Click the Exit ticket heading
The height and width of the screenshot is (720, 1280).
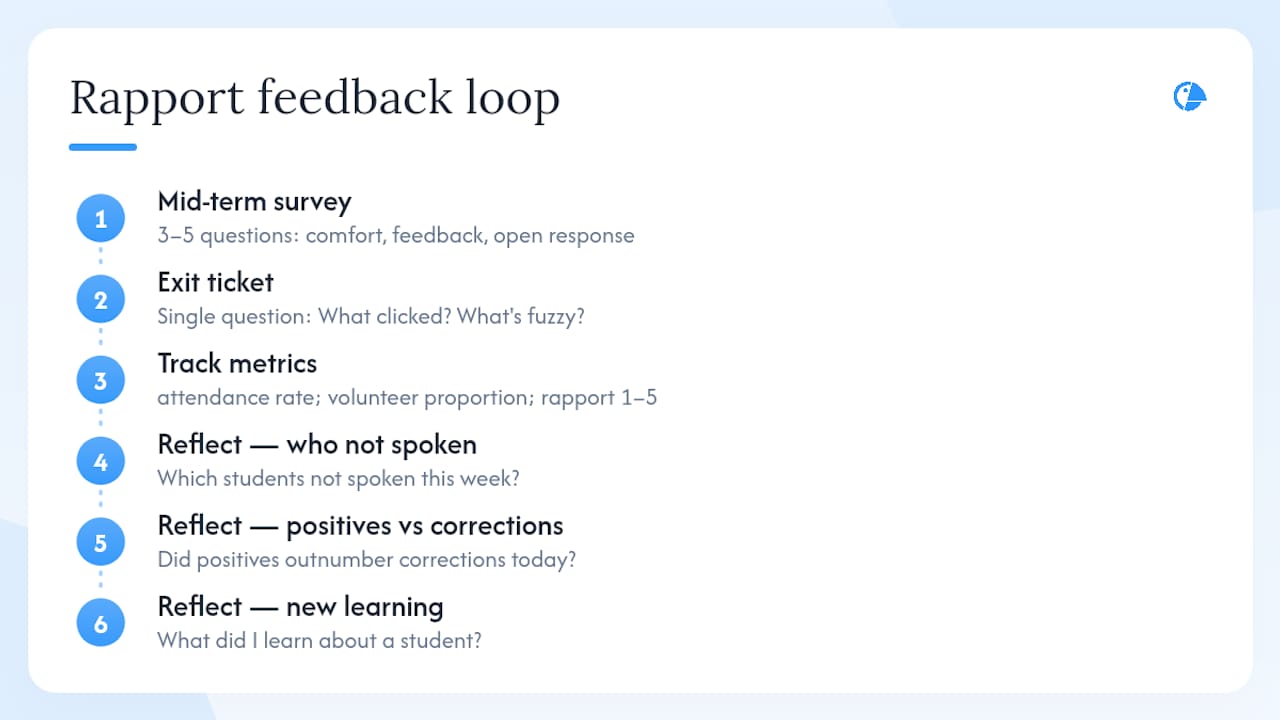pos(215,282)
